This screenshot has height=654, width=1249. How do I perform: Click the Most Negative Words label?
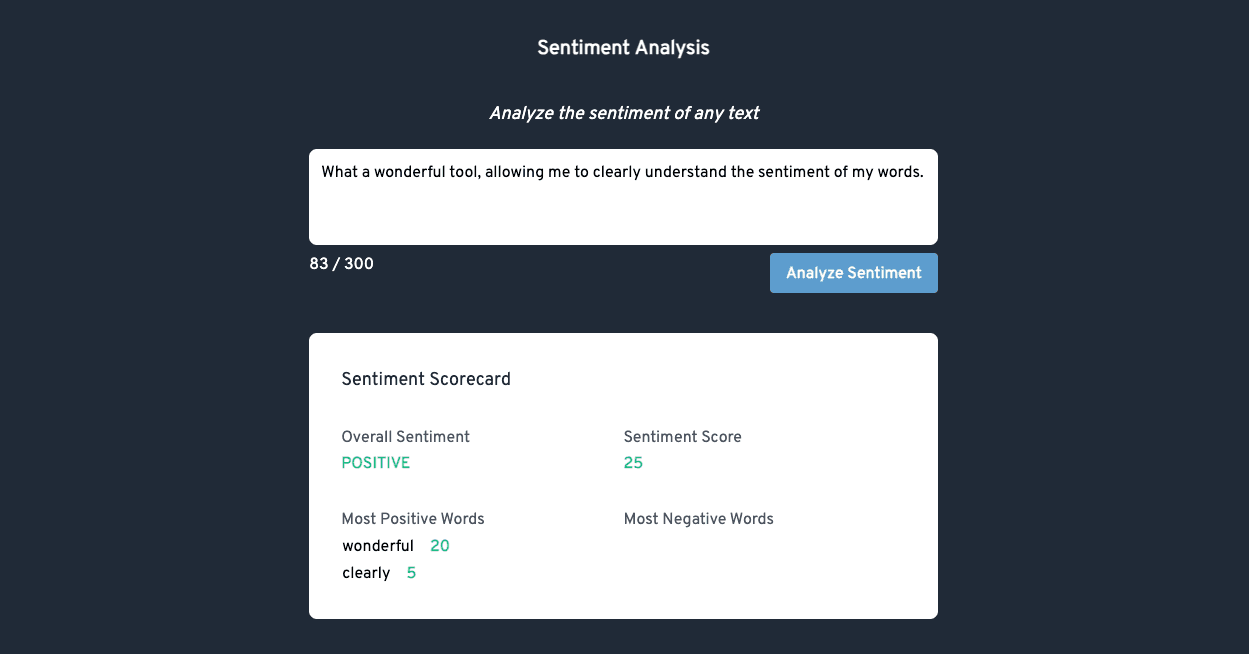[698, 519]
